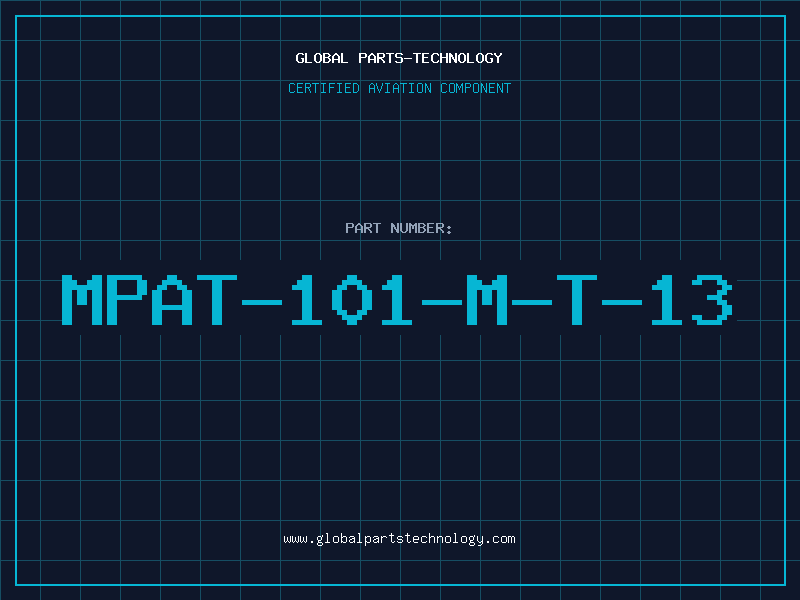Select the MPAT prefix of the part number

tap(149, 299)
